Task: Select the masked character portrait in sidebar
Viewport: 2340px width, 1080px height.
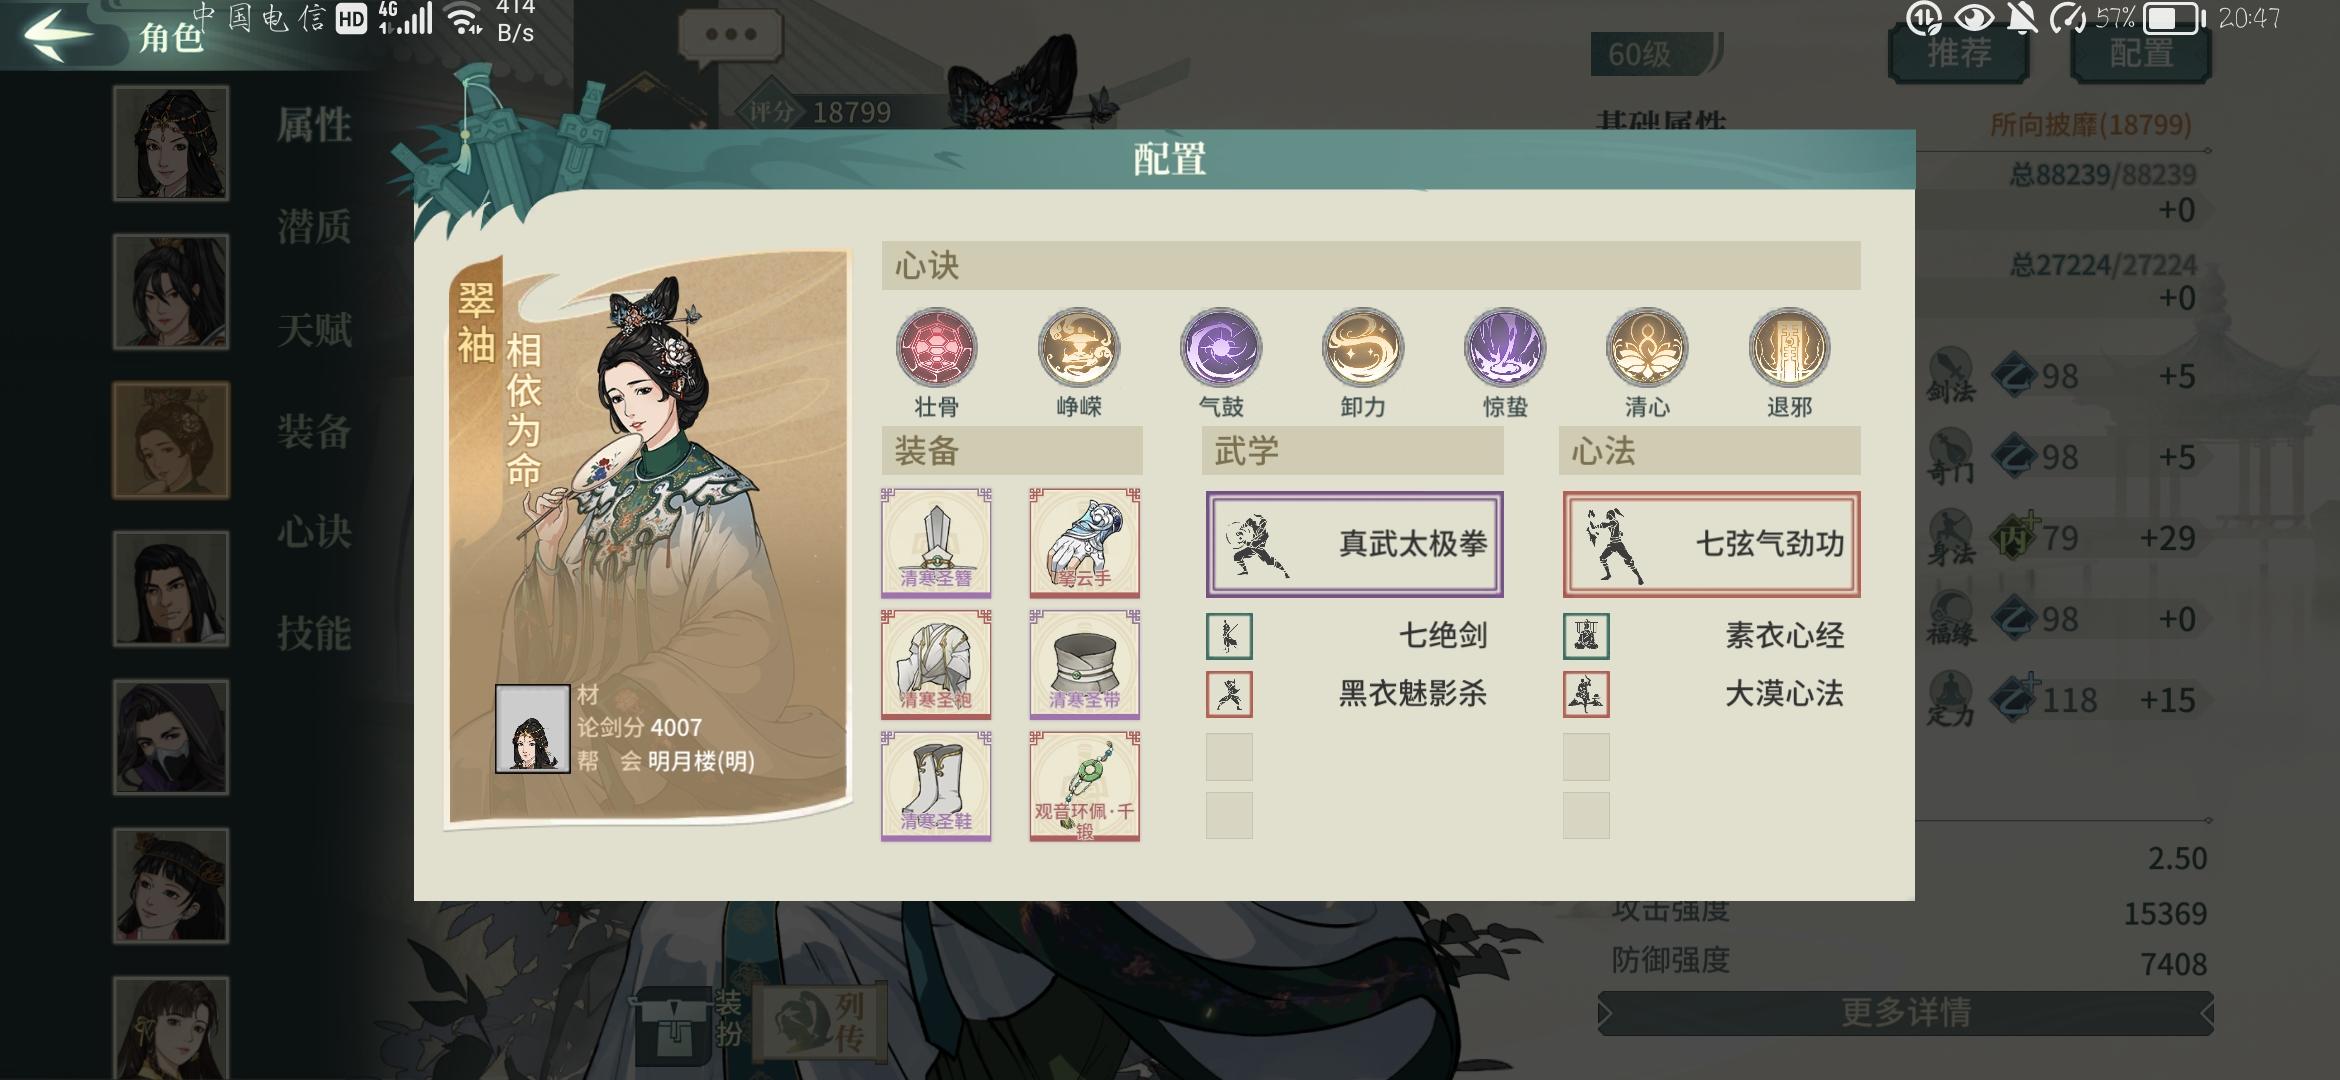Action: click(x=171, y=737)
